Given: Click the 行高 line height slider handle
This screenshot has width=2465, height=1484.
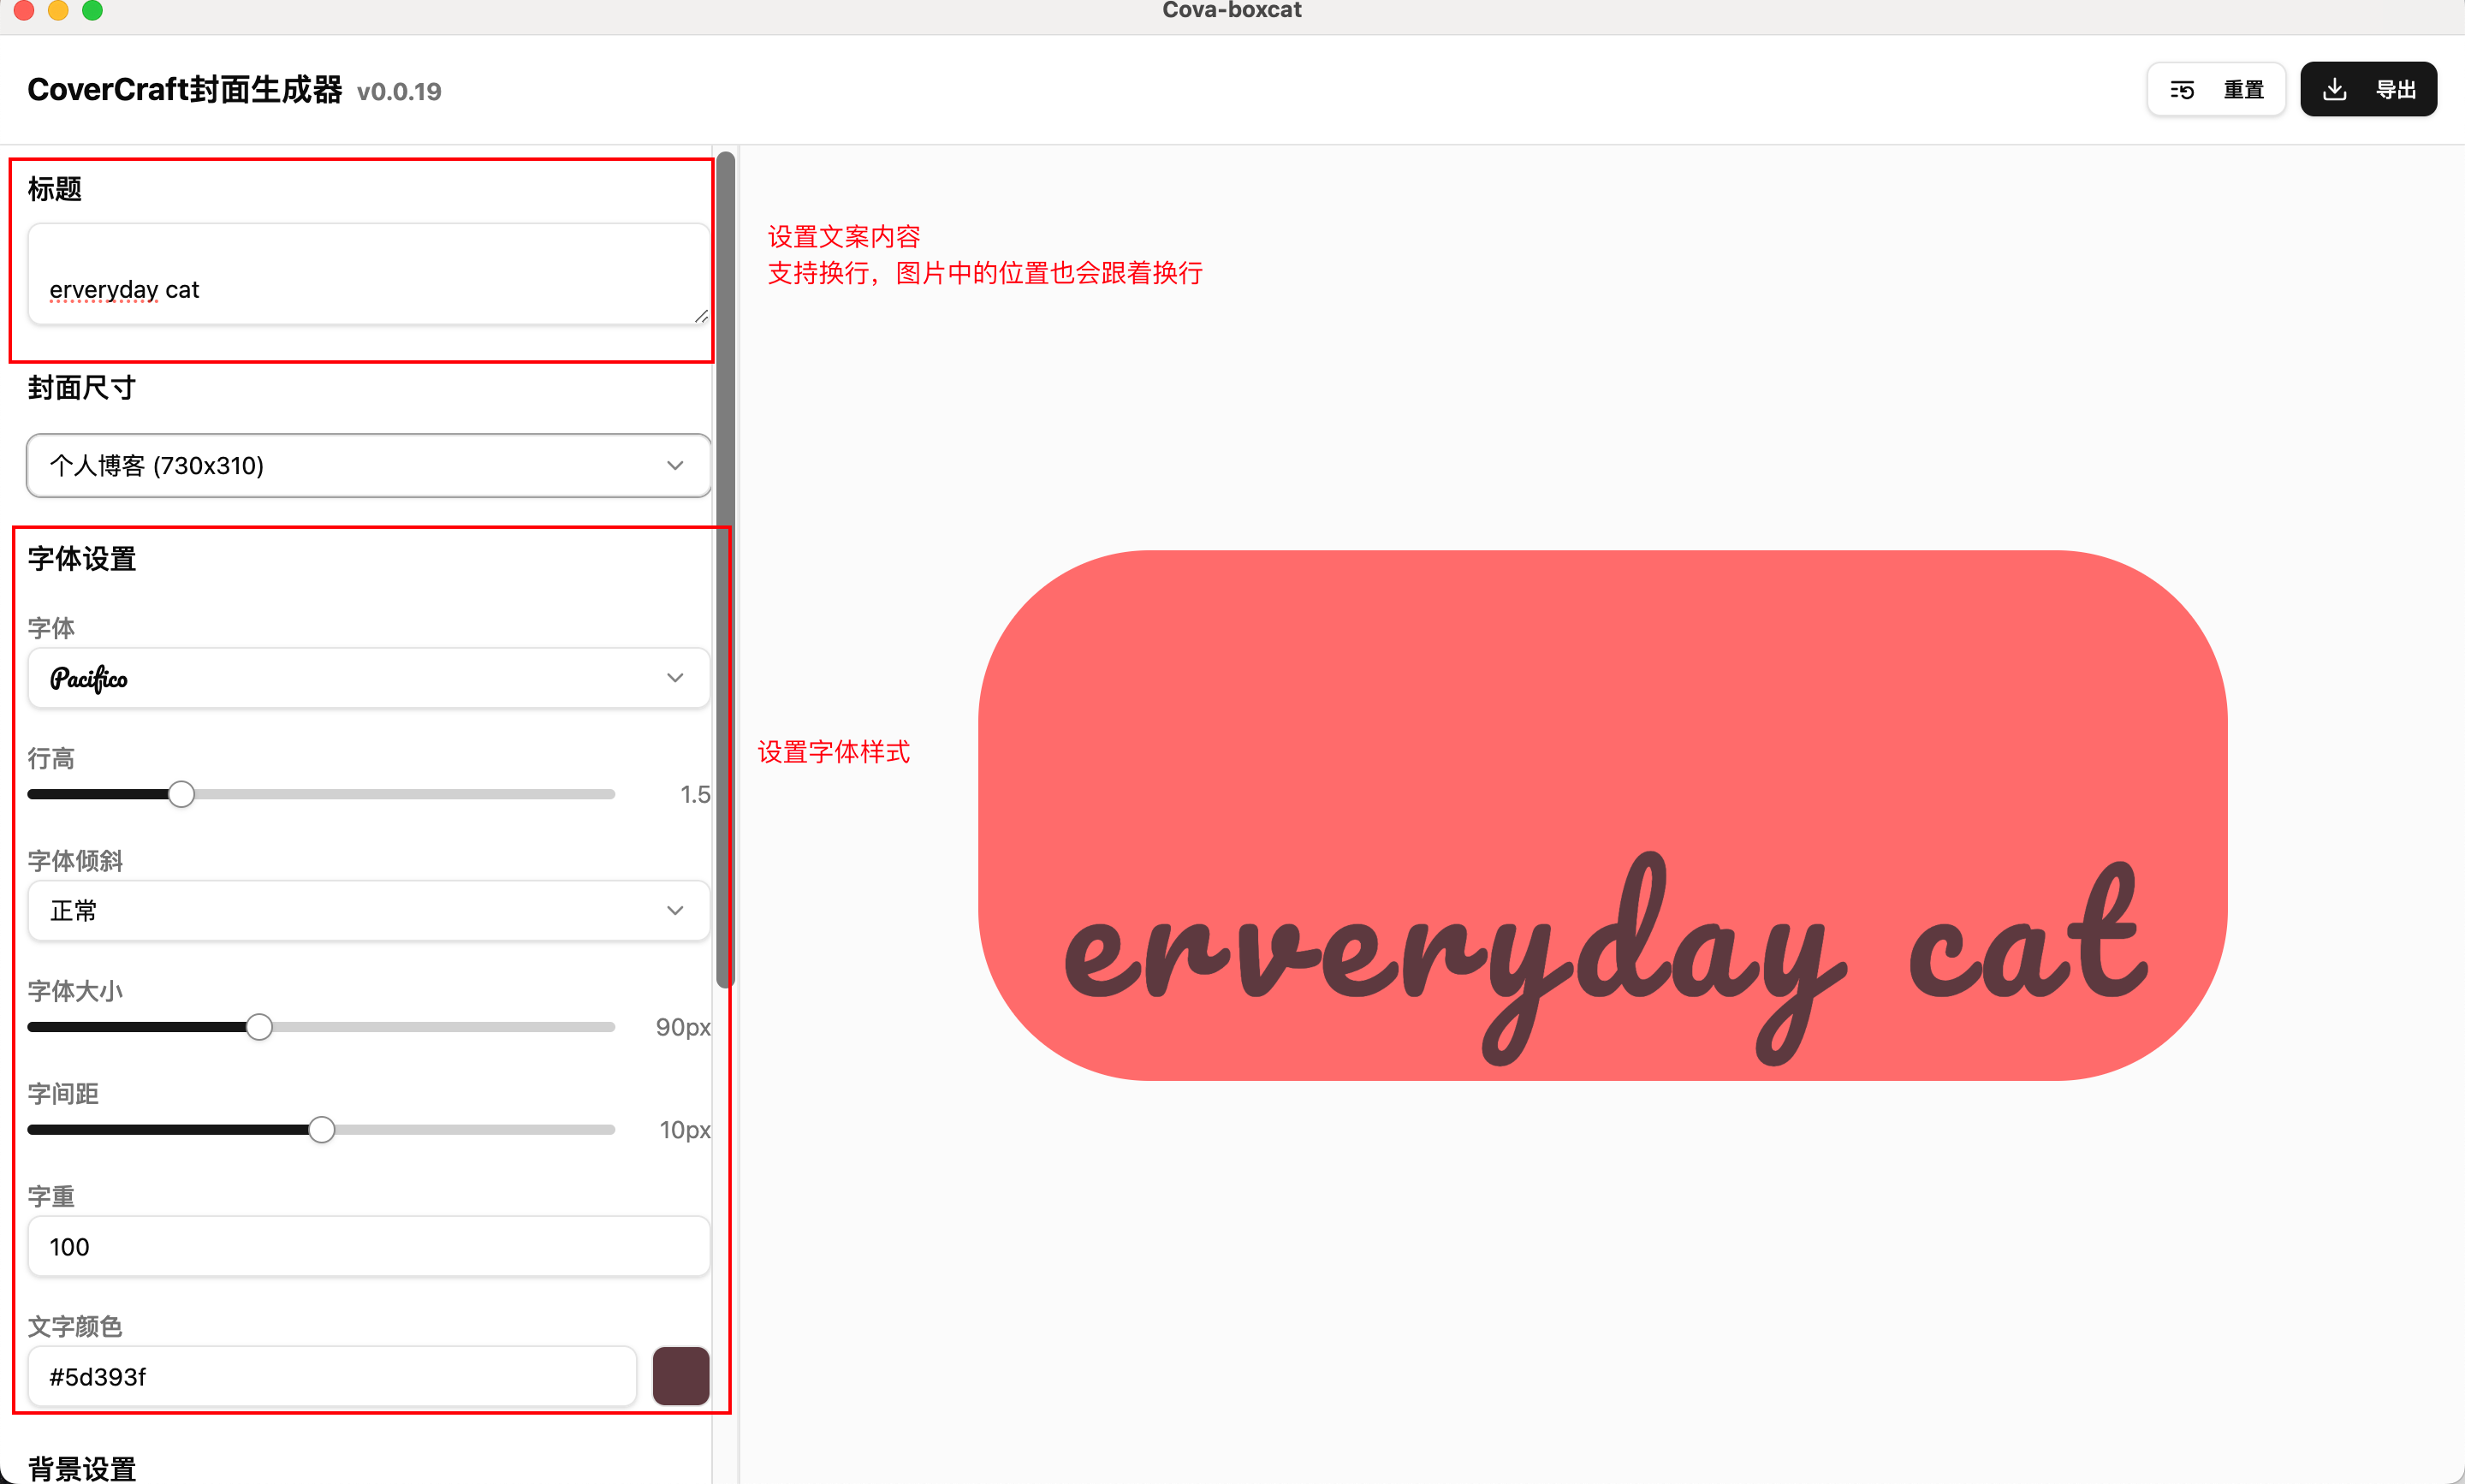Looking at the screenshot, I should tap(181, 795).
